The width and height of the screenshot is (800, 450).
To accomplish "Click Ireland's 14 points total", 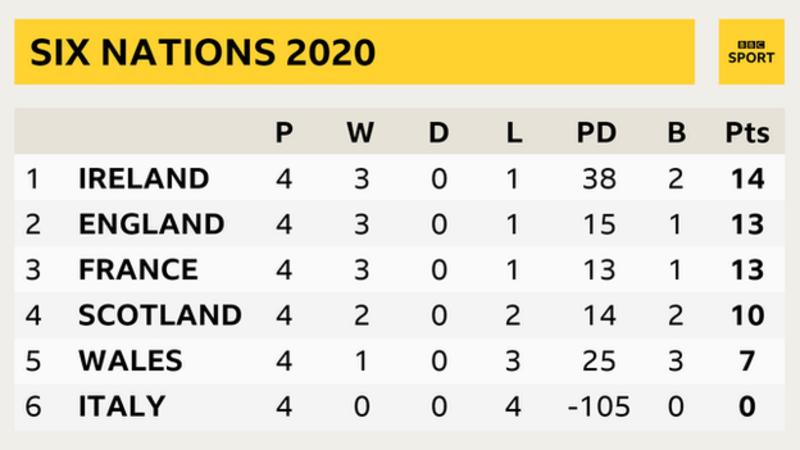I will (x=747, y=179).
